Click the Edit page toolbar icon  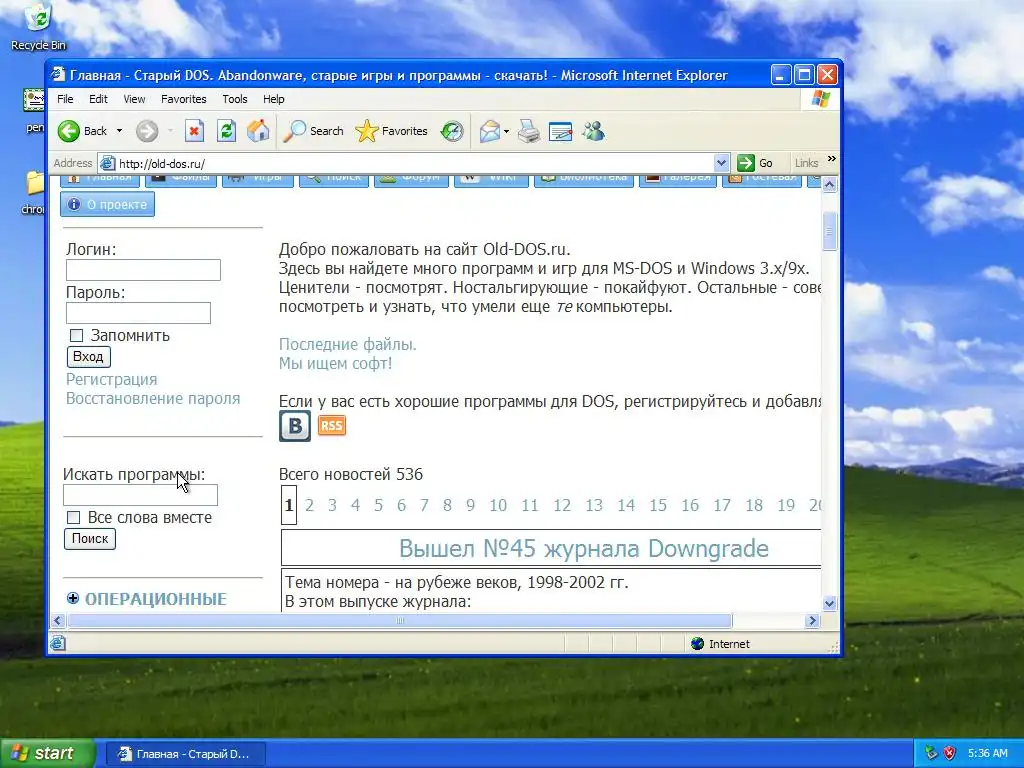tap(560, 131)
